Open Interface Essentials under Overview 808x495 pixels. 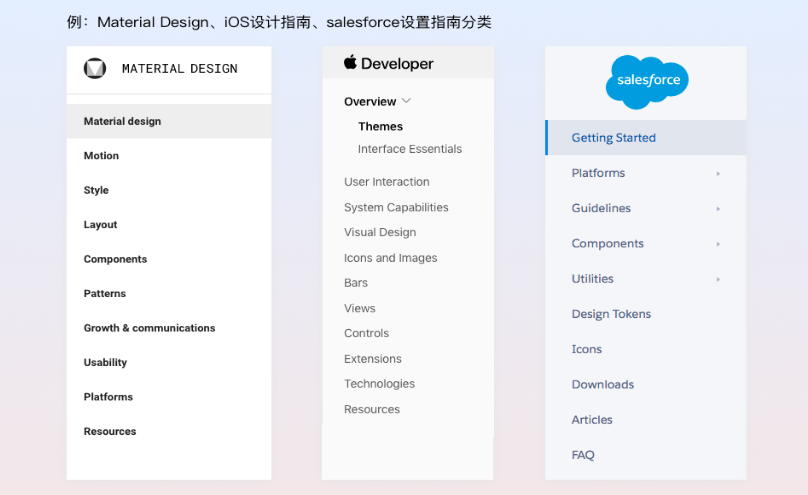[x=410, y=149]
